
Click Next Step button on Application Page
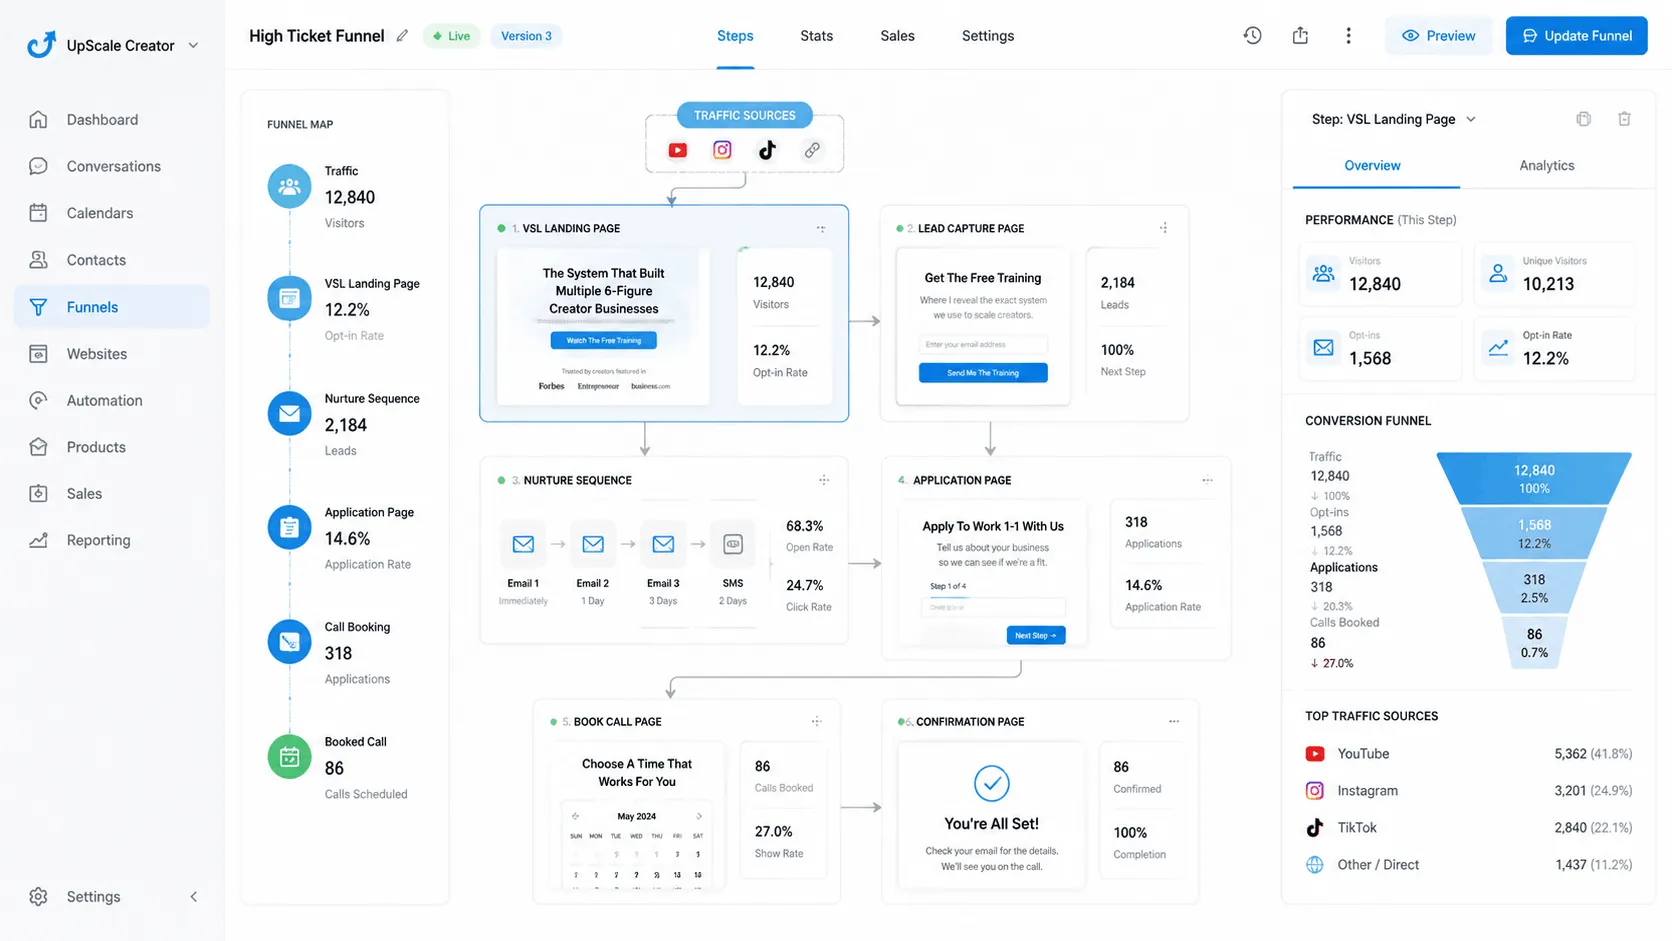[1036, 635]
